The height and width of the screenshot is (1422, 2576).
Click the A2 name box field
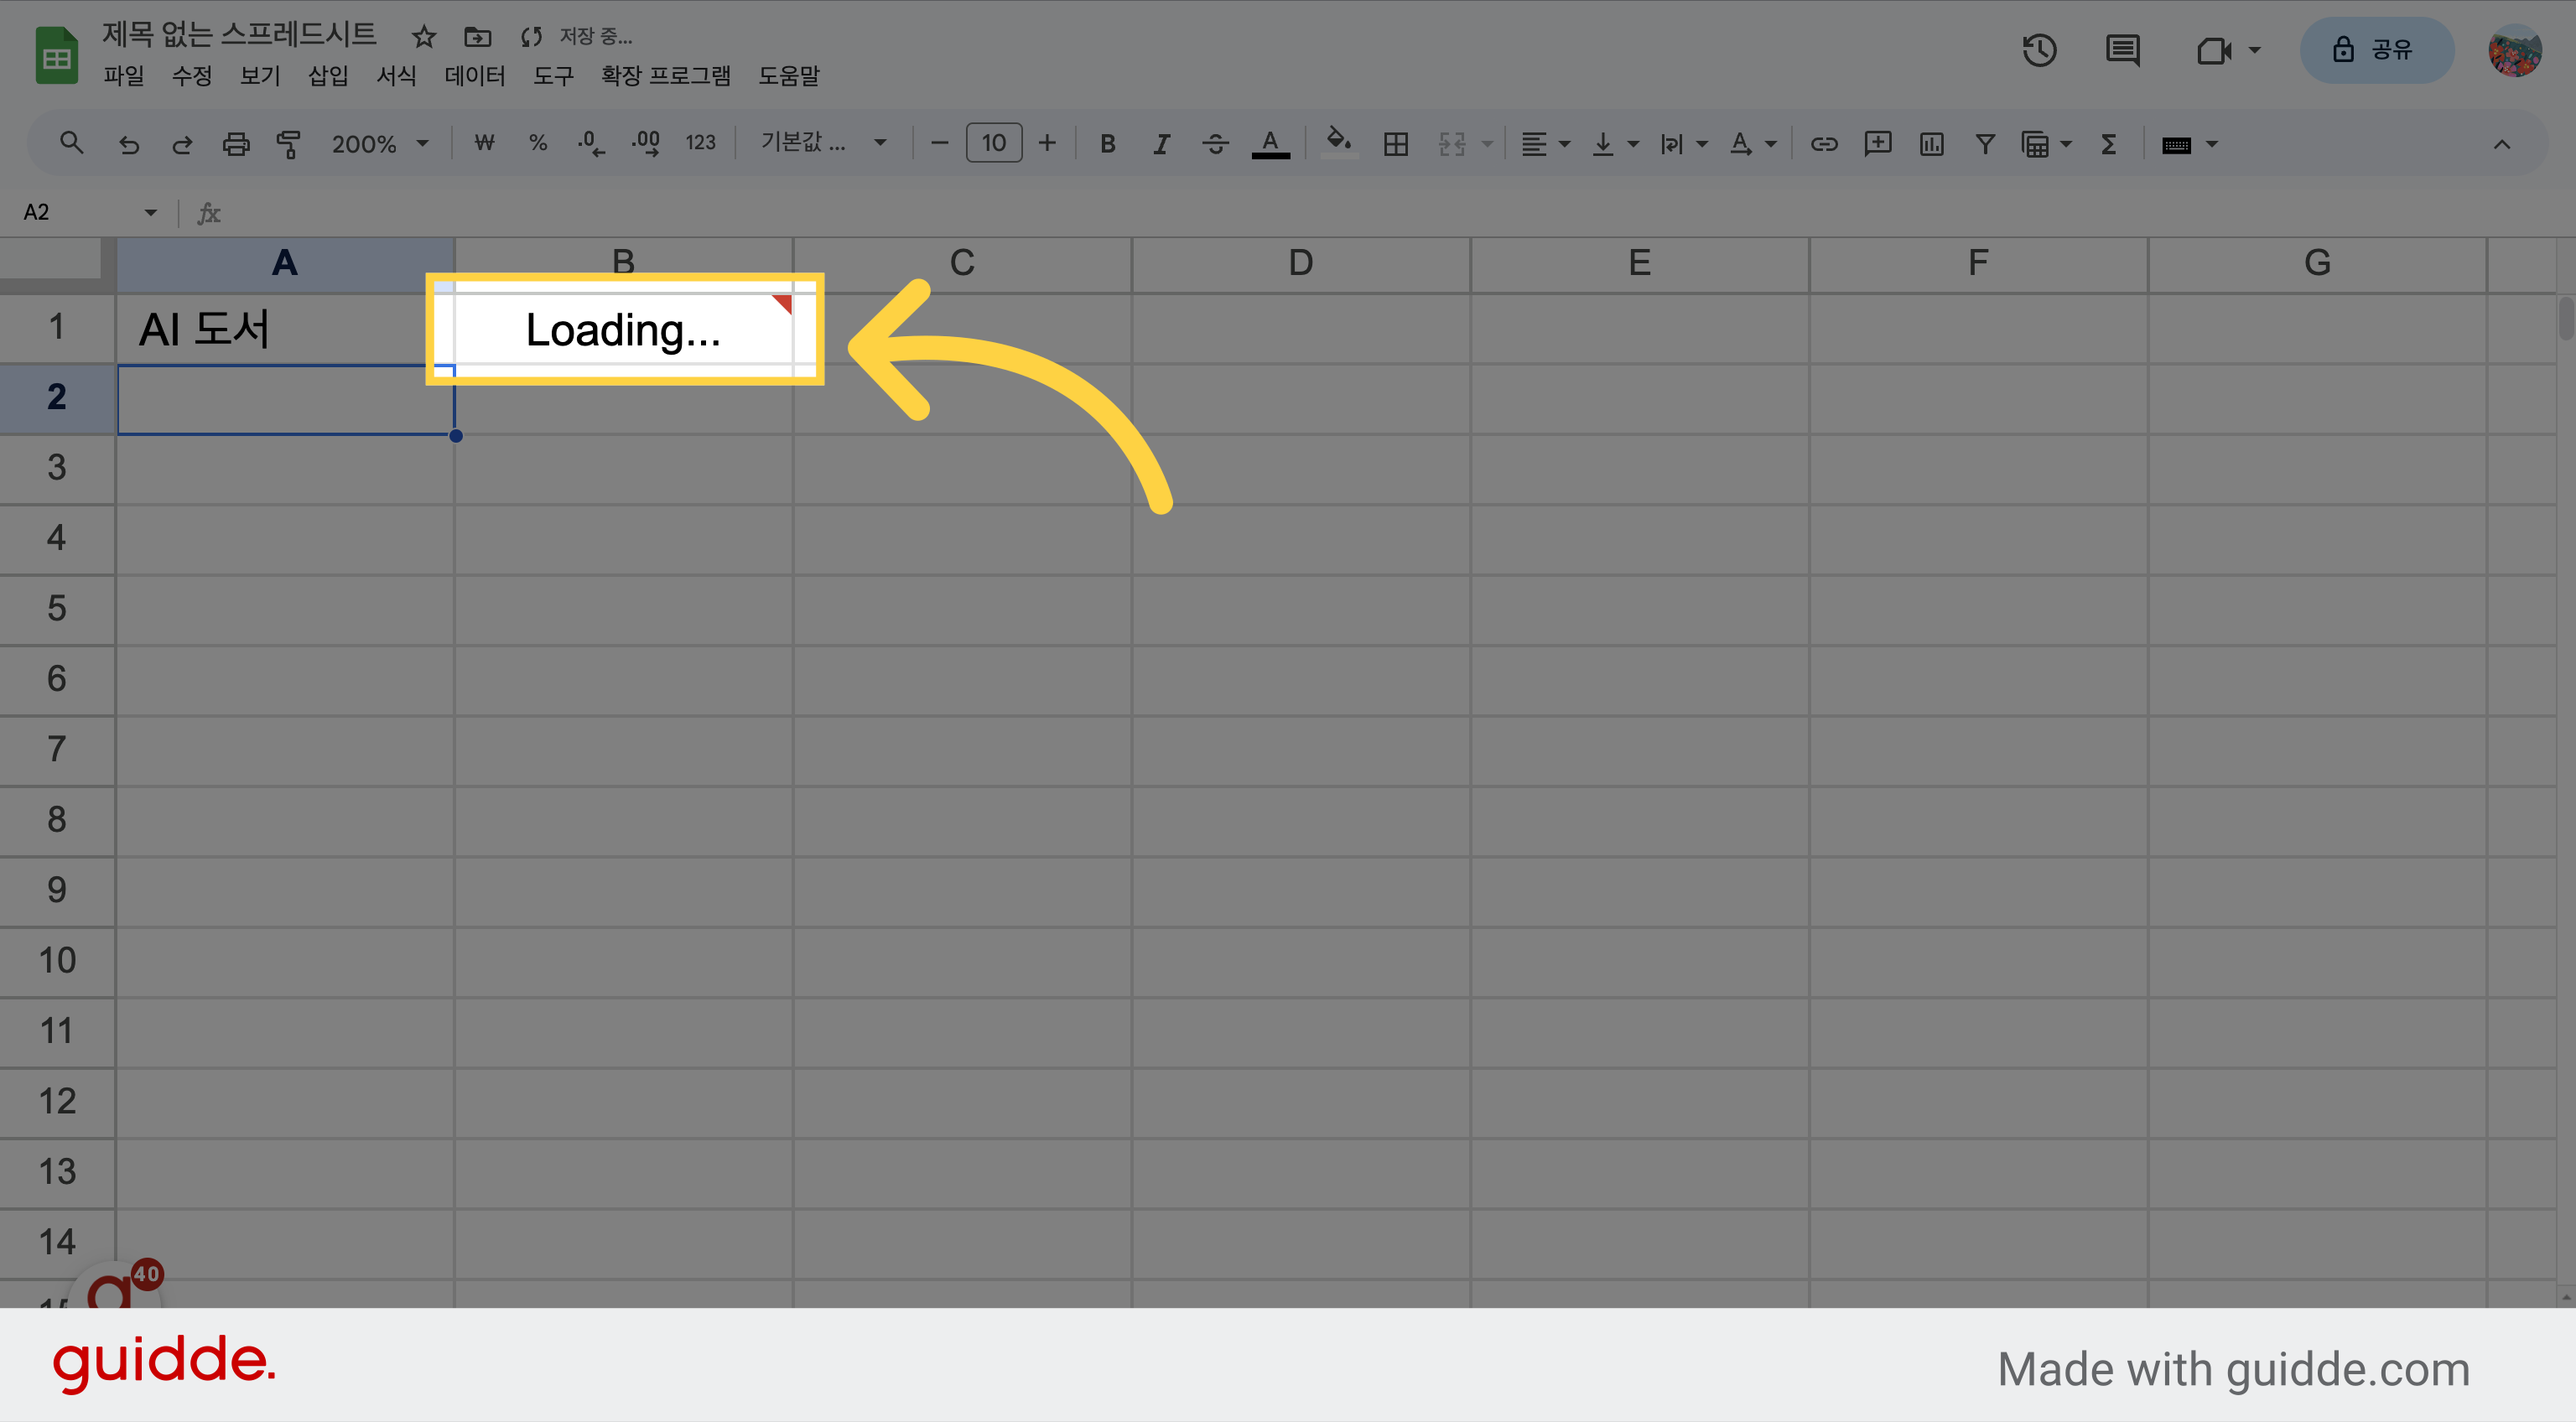pyautogui.click(x=88, y=212)
